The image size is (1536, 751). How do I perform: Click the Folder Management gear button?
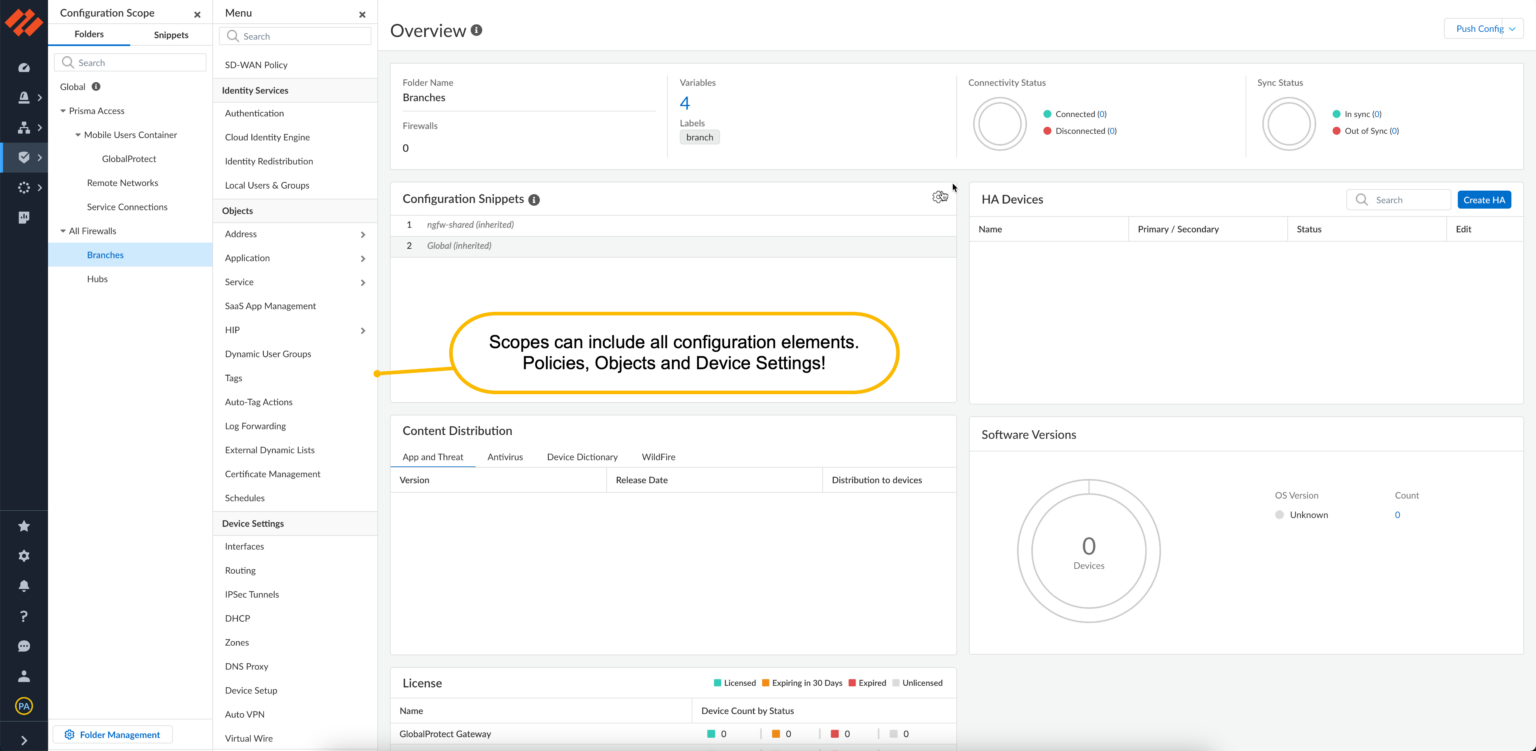(112, 734)
